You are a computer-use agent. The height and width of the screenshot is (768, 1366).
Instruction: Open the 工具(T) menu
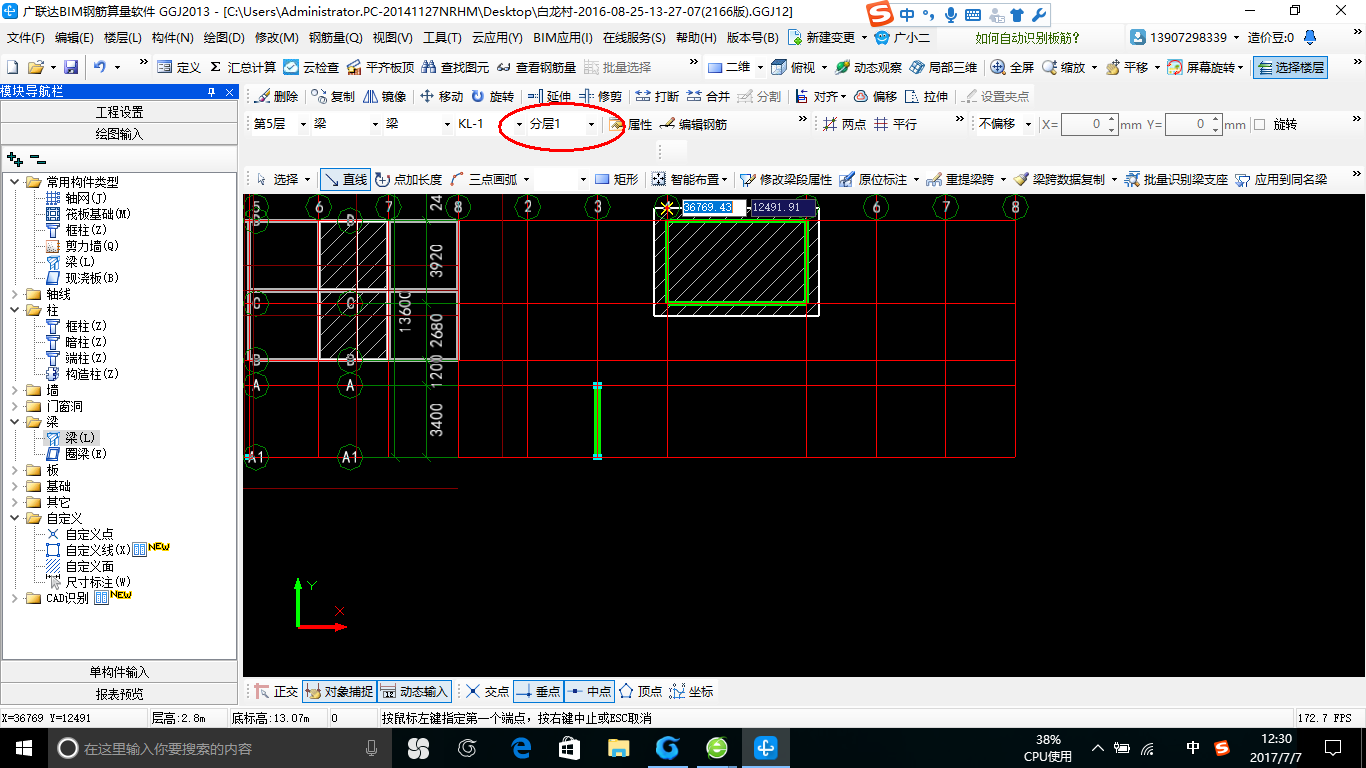[x=442, y=38]
